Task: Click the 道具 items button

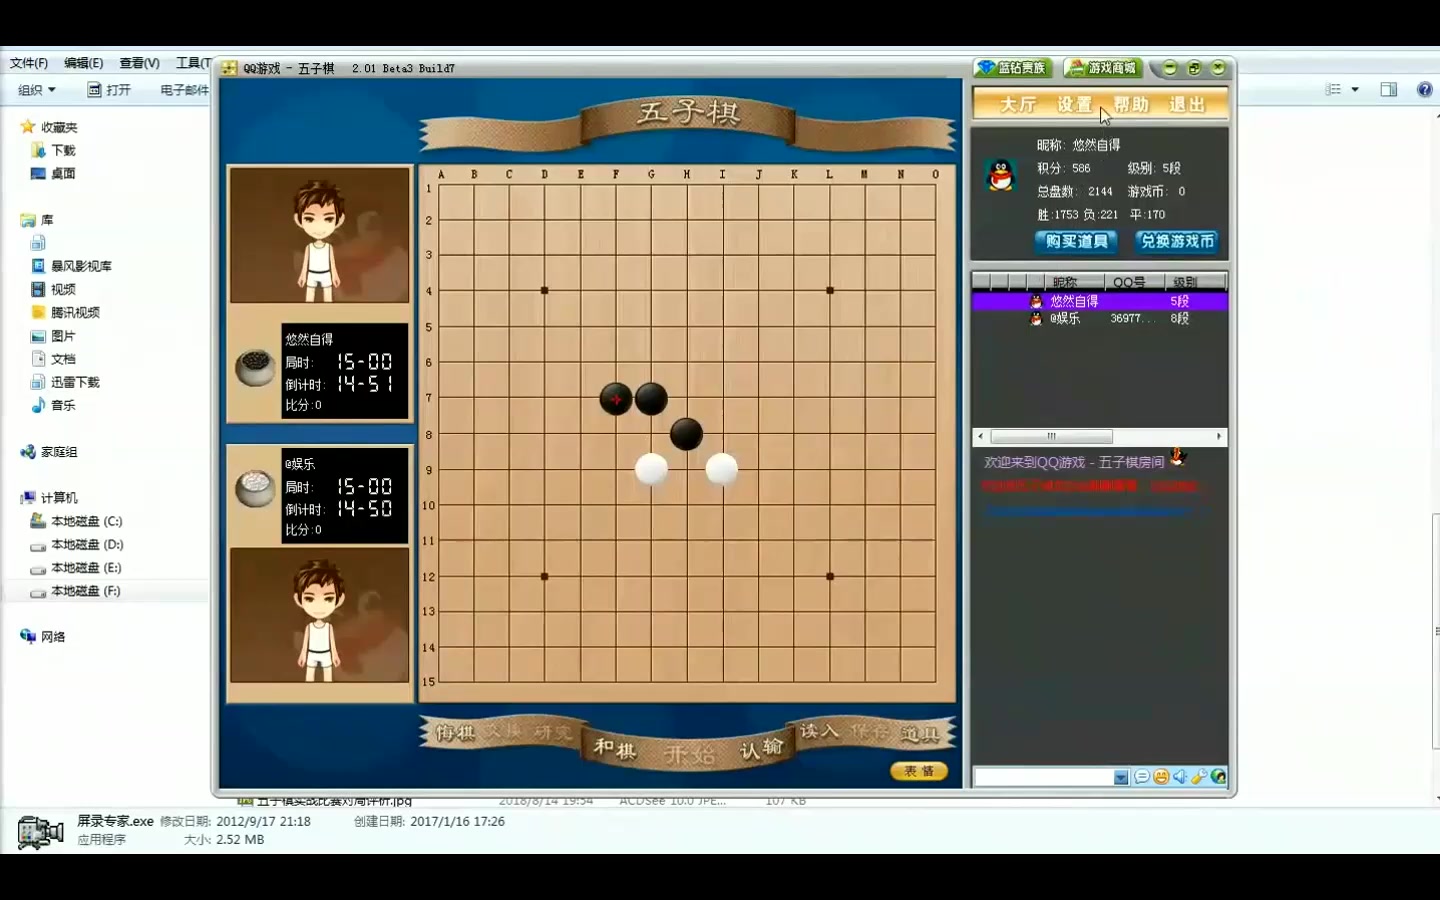Action: click(920, 734)
